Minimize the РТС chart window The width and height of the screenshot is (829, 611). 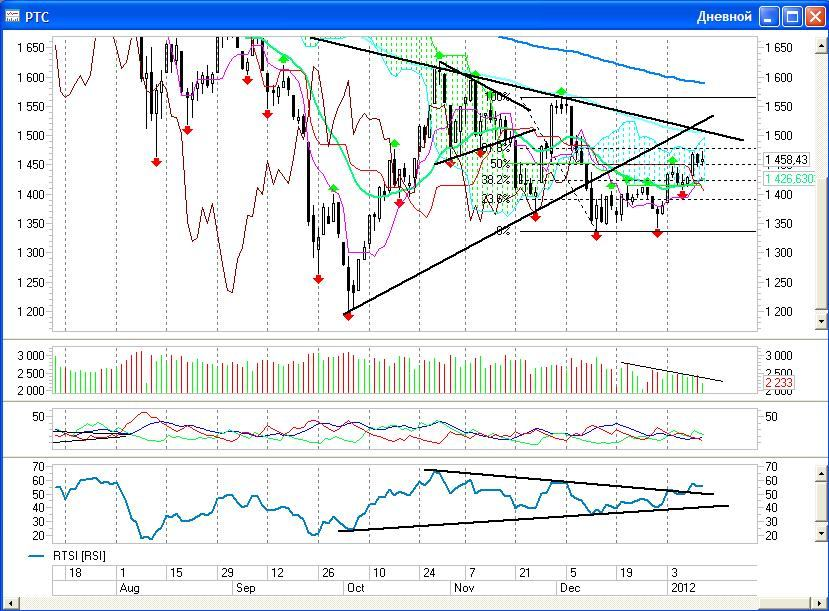point(769,17)
